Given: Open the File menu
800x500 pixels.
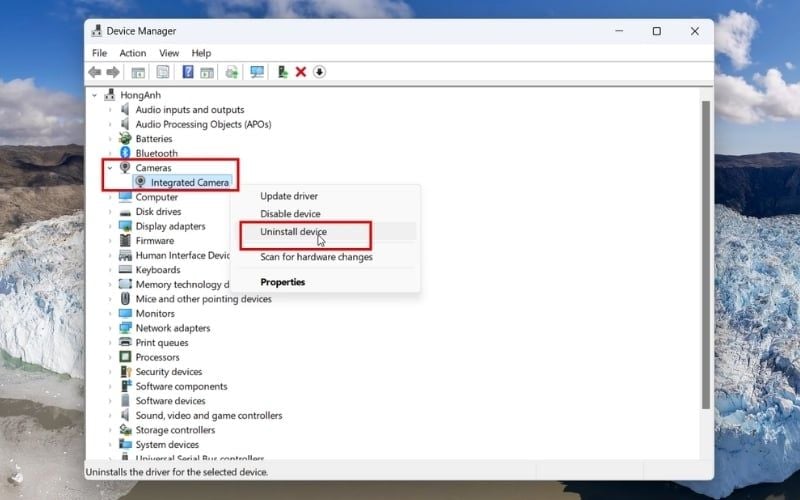Looking at the screenshot, I should [99, 53].
